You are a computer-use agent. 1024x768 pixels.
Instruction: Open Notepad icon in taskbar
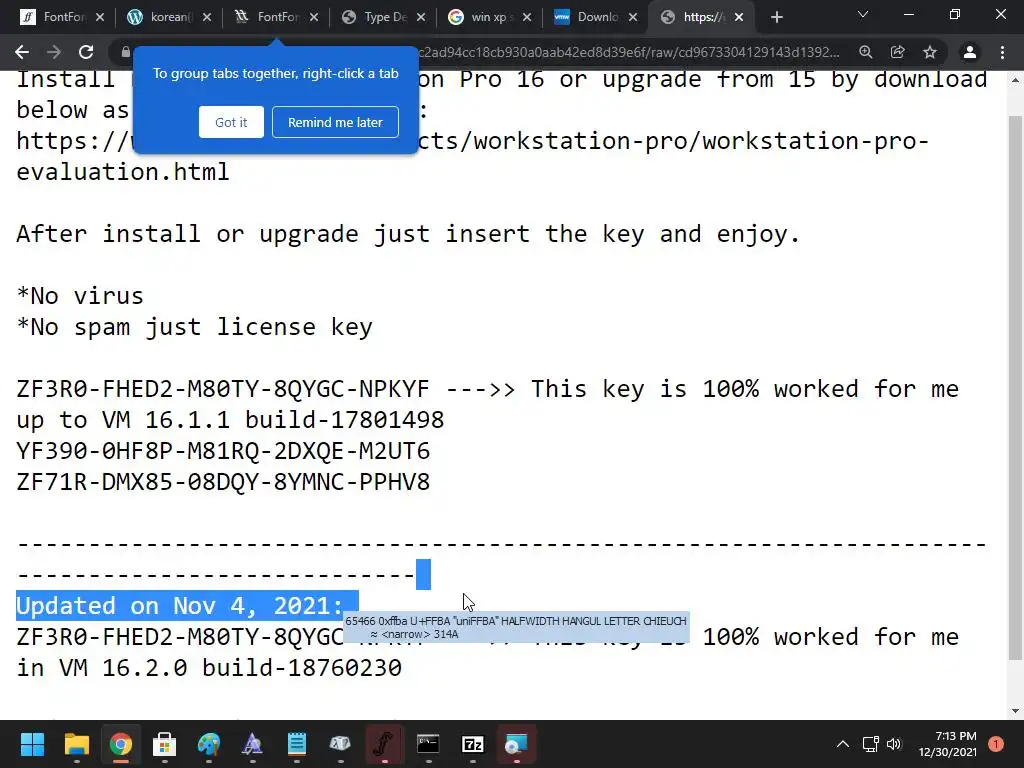tap(296, 744)
